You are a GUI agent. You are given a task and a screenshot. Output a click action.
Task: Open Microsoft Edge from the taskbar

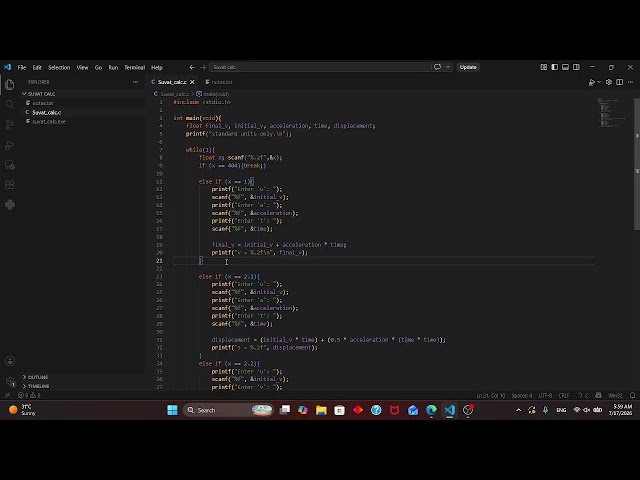tap(431, 410)
